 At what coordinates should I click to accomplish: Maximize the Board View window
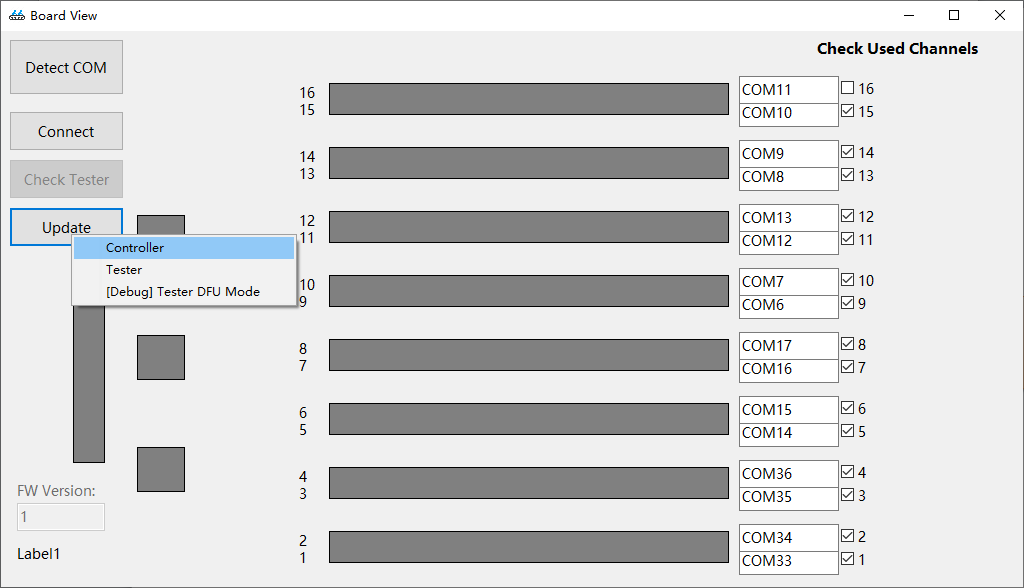click(x=953, y=15)
